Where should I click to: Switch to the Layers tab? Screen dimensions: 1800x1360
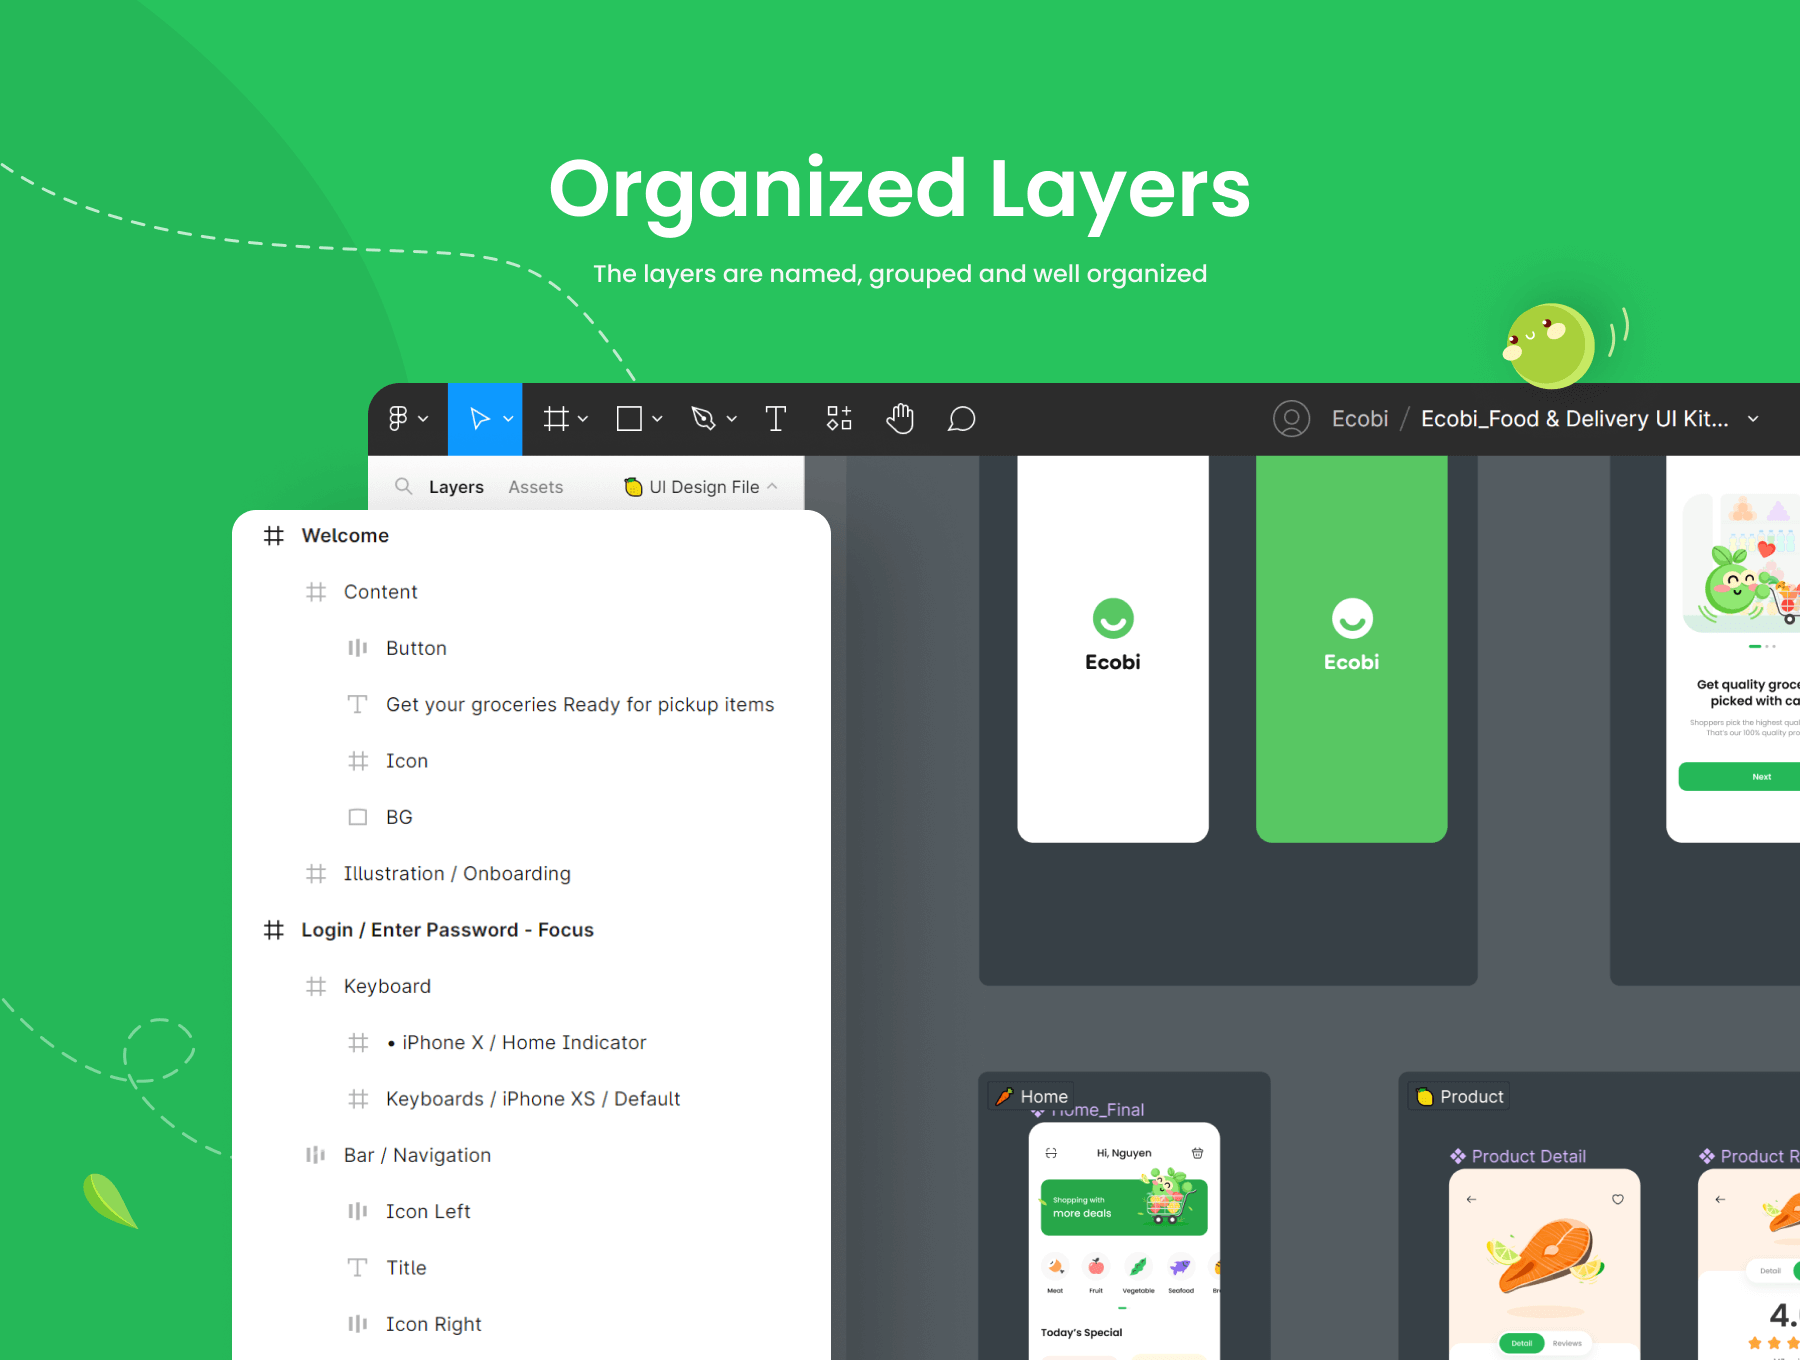click(456, 487)
